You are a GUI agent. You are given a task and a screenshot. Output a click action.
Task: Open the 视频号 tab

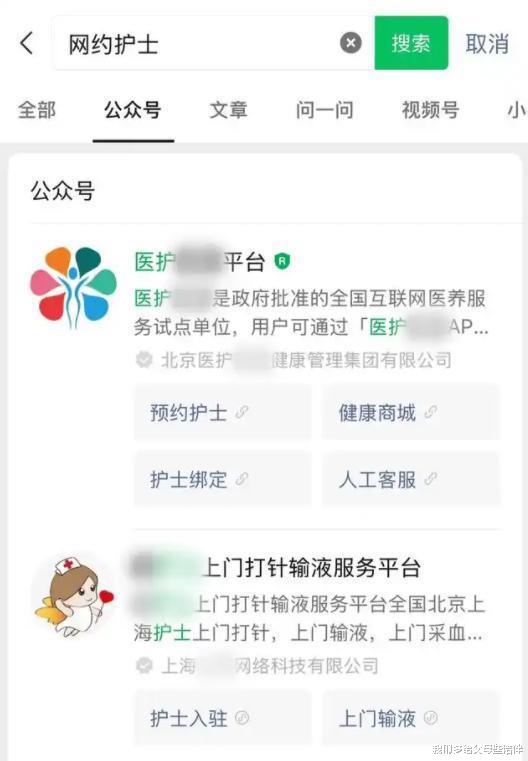click(430, 110)
